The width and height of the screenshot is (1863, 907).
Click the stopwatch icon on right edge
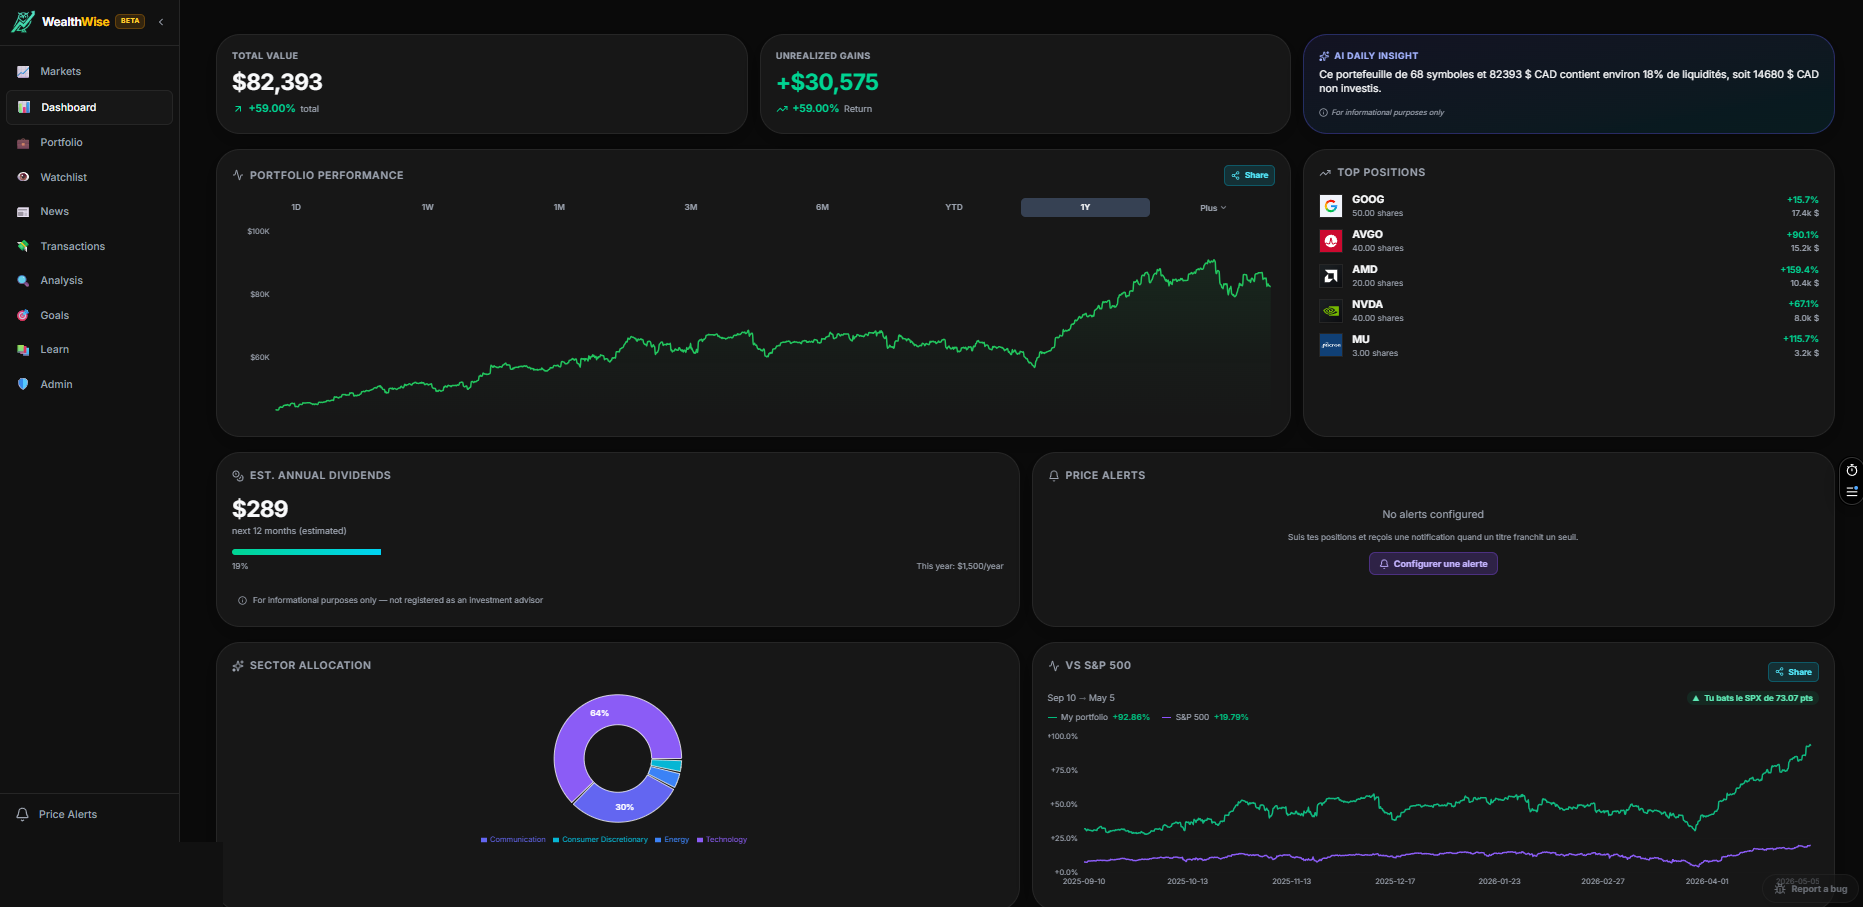pyautogui.click(x=1852, y=470)
